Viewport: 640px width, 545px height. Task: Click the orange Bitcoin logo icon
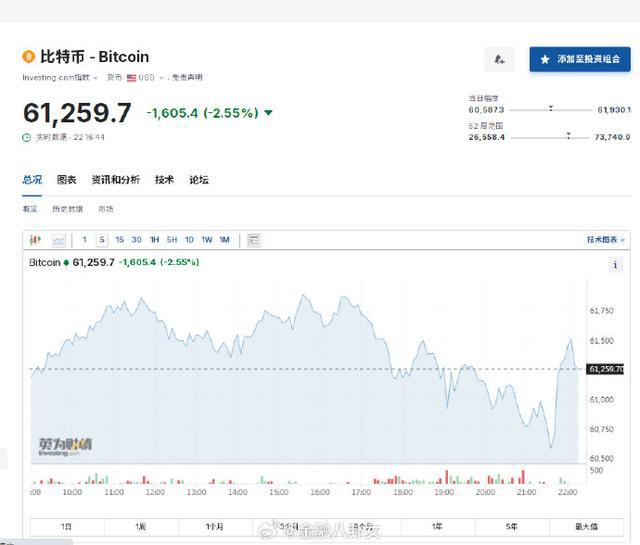29,56
